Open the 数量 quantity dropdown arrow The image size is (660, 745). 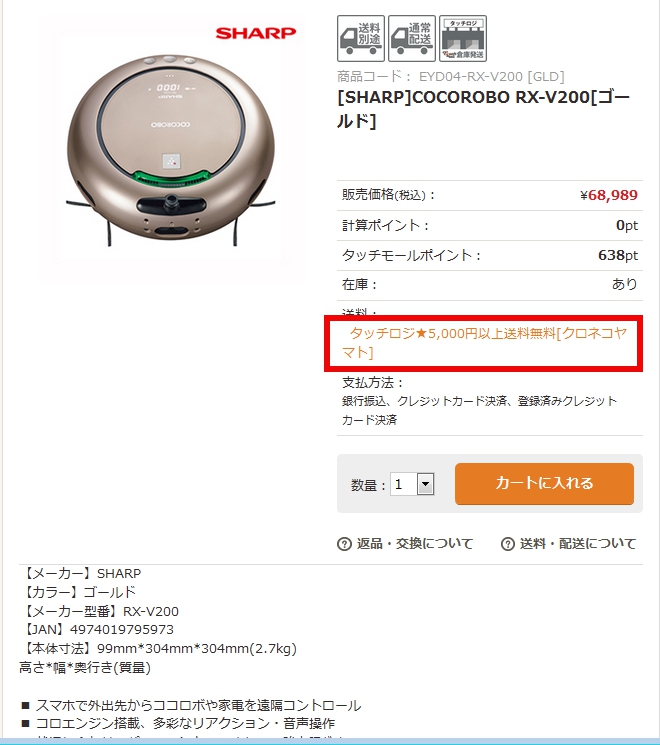click(425, 484)
